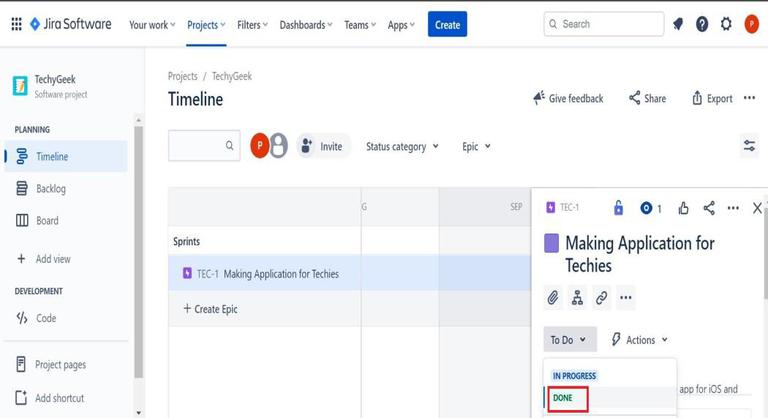Image resolution: width=768 pixels, height=418 pixels.
Task: Open the To Do status dropdown
Action: click(570, 340)
